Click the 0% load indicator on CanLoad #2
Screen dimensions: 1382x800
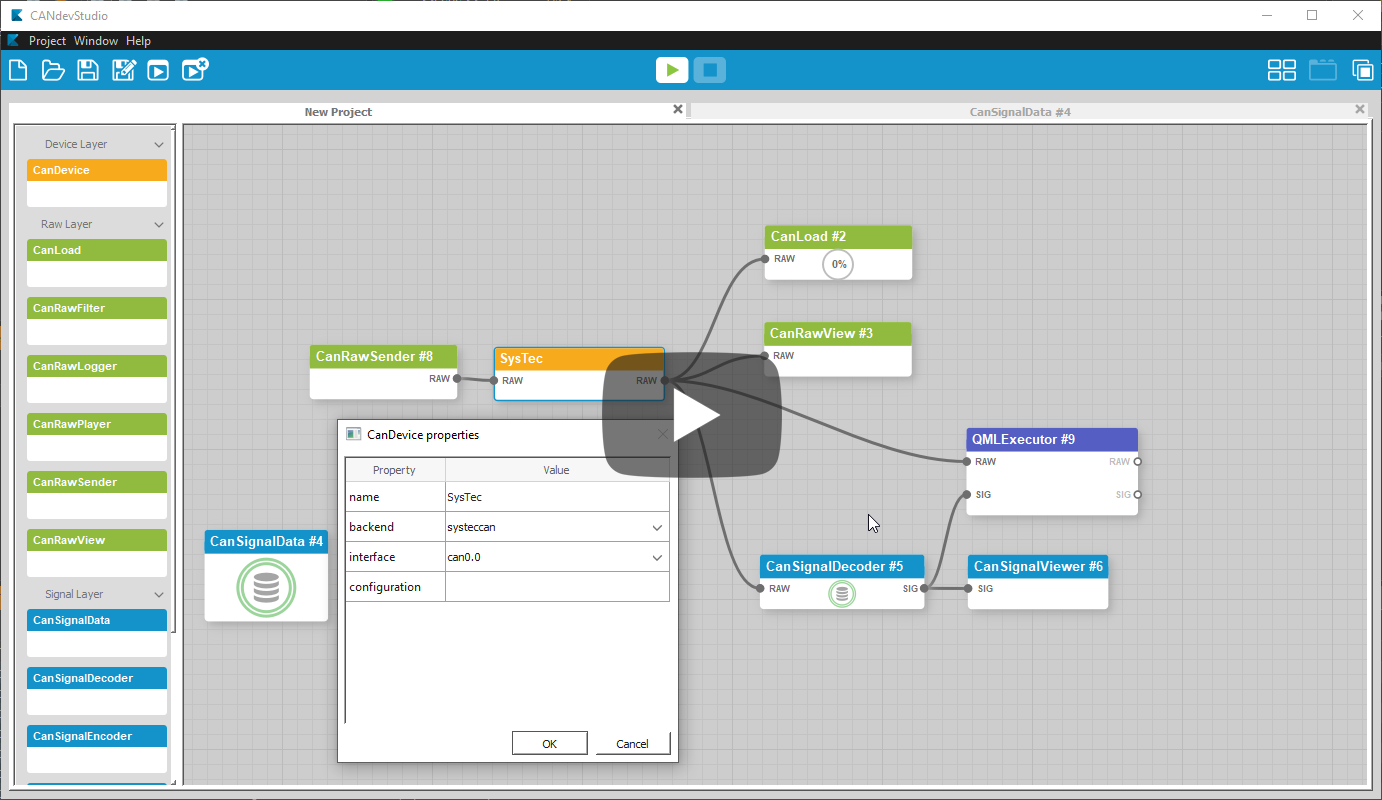point(838,264)
